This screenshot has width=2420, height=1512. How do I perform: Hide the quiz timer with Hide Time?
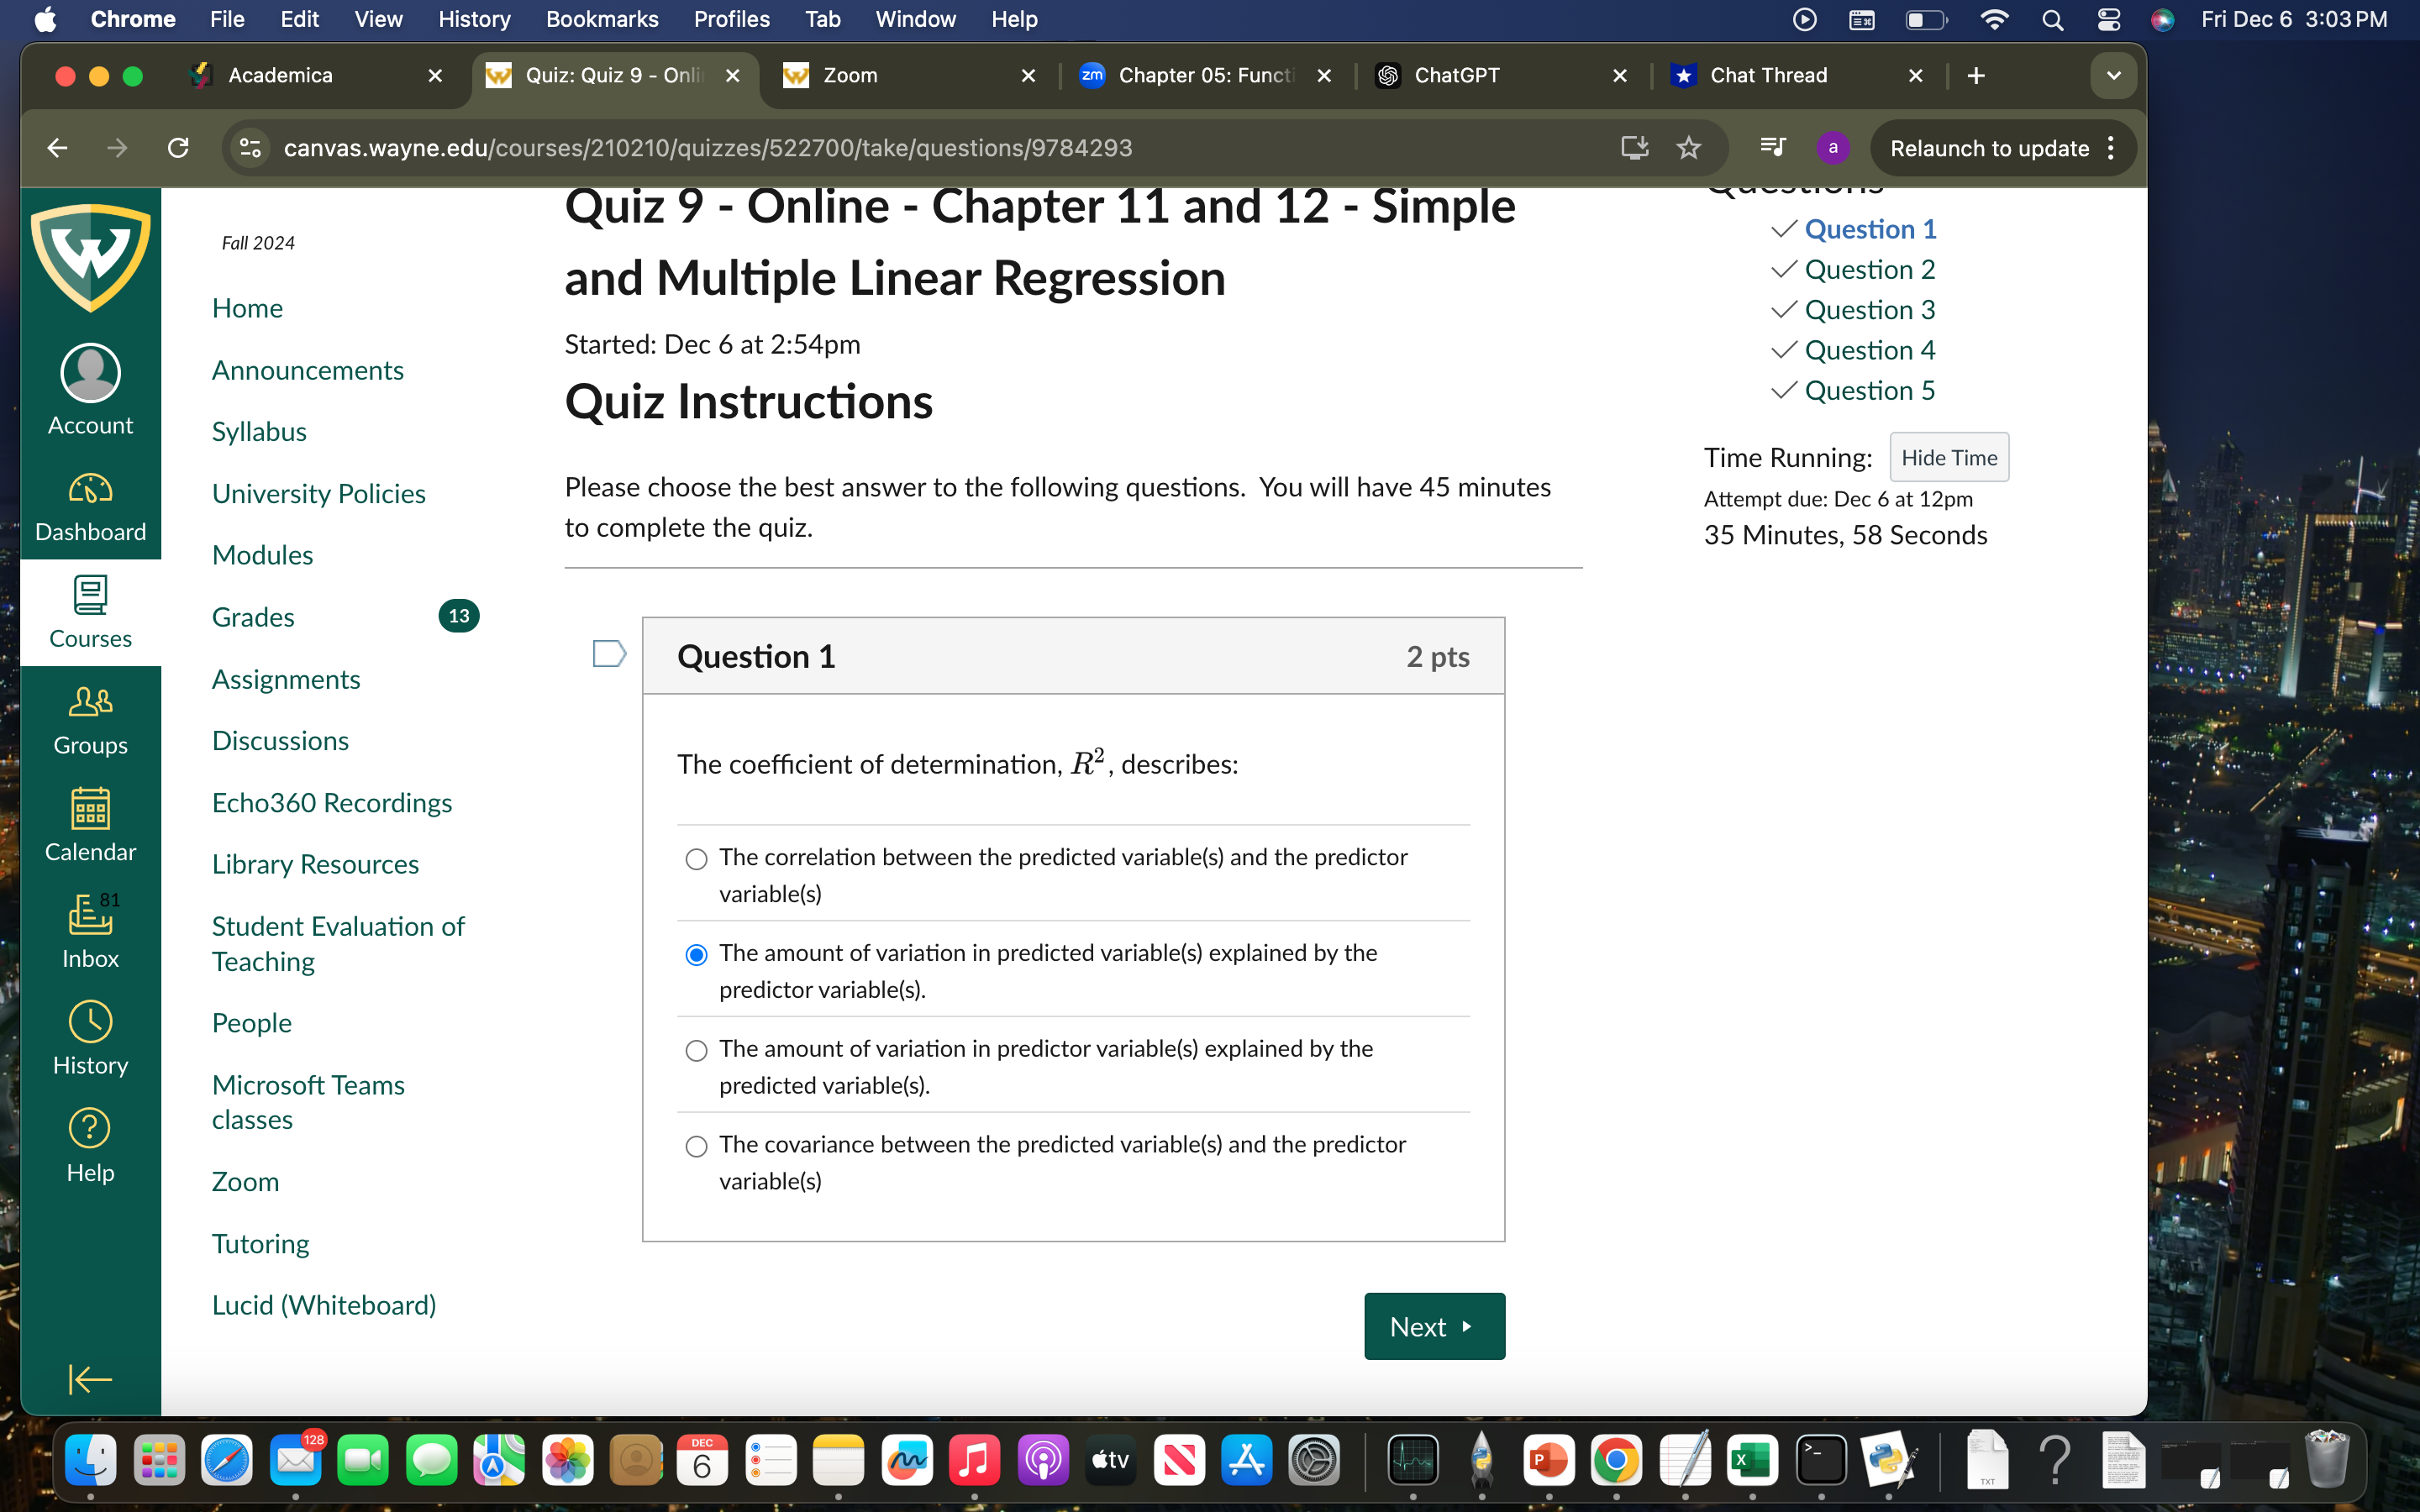pos(1947,457)
